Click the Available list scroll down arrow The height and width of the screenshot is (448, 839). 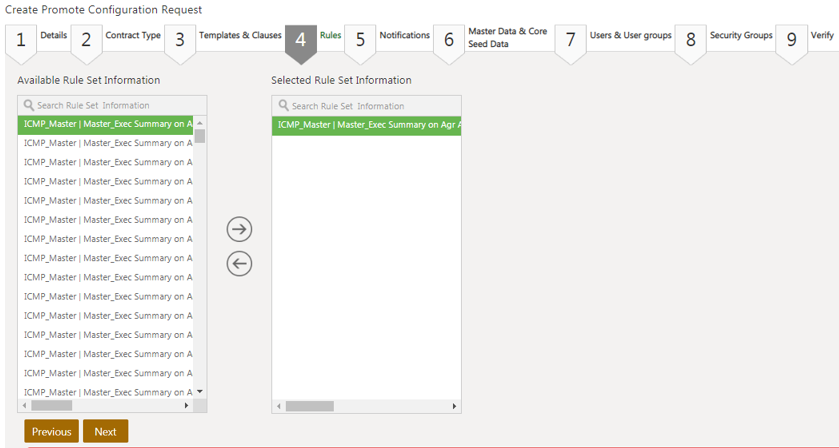click(x=200, y=392)
